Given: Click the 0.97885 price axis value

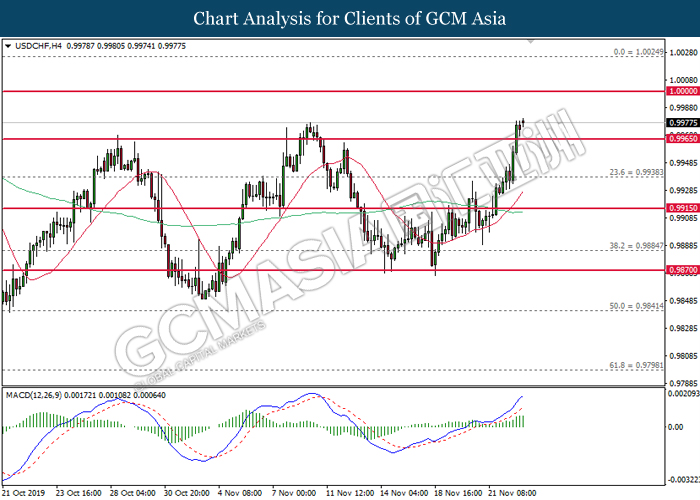Looking at the screenshot, I should (683, 383).
